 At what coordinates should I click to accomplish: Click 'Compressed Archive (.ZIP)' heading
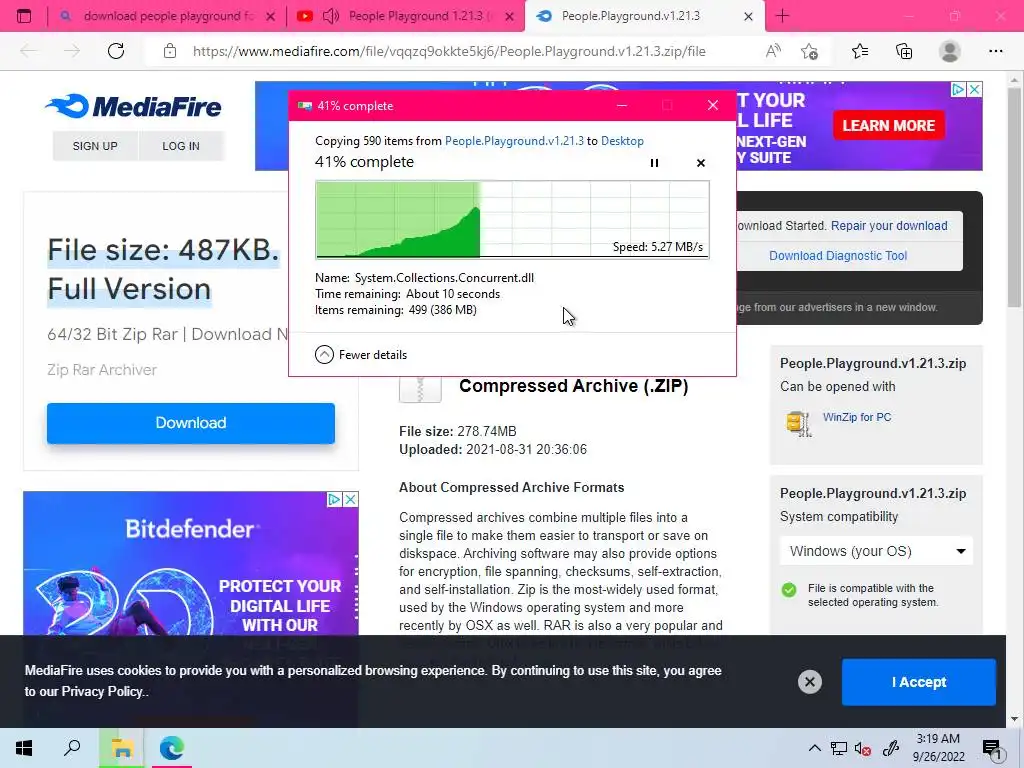click(x=573, y=386)
